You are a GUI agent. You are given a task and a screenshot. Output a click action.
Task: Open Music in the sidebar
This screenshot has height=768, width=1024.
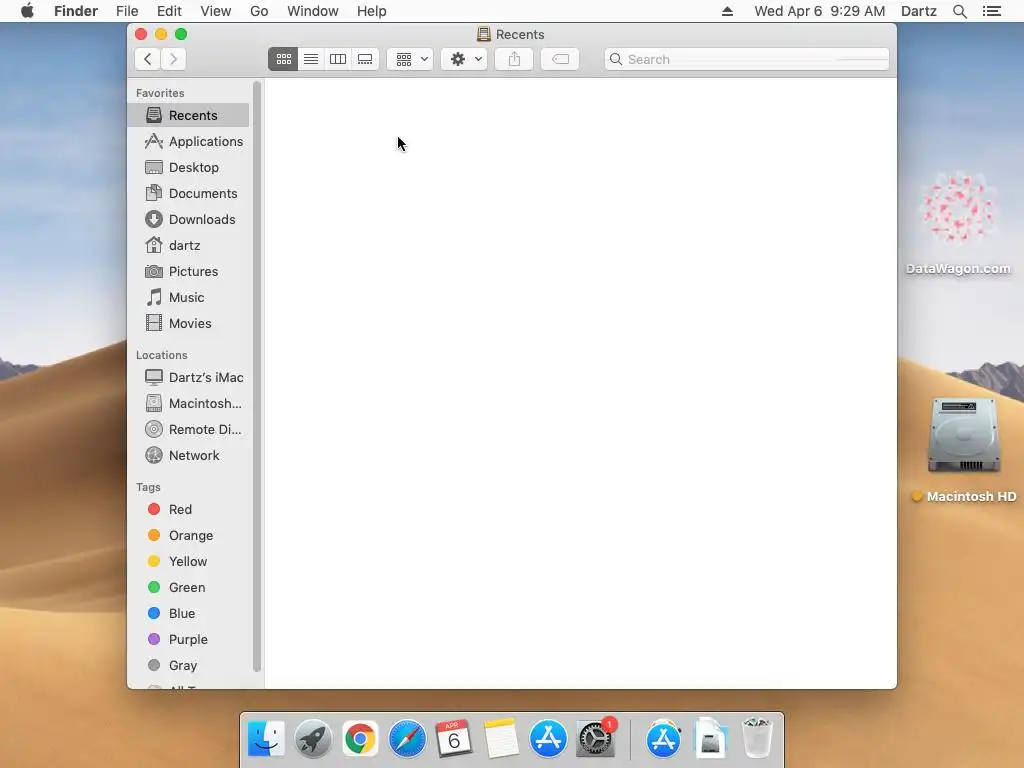coord(188,298)
